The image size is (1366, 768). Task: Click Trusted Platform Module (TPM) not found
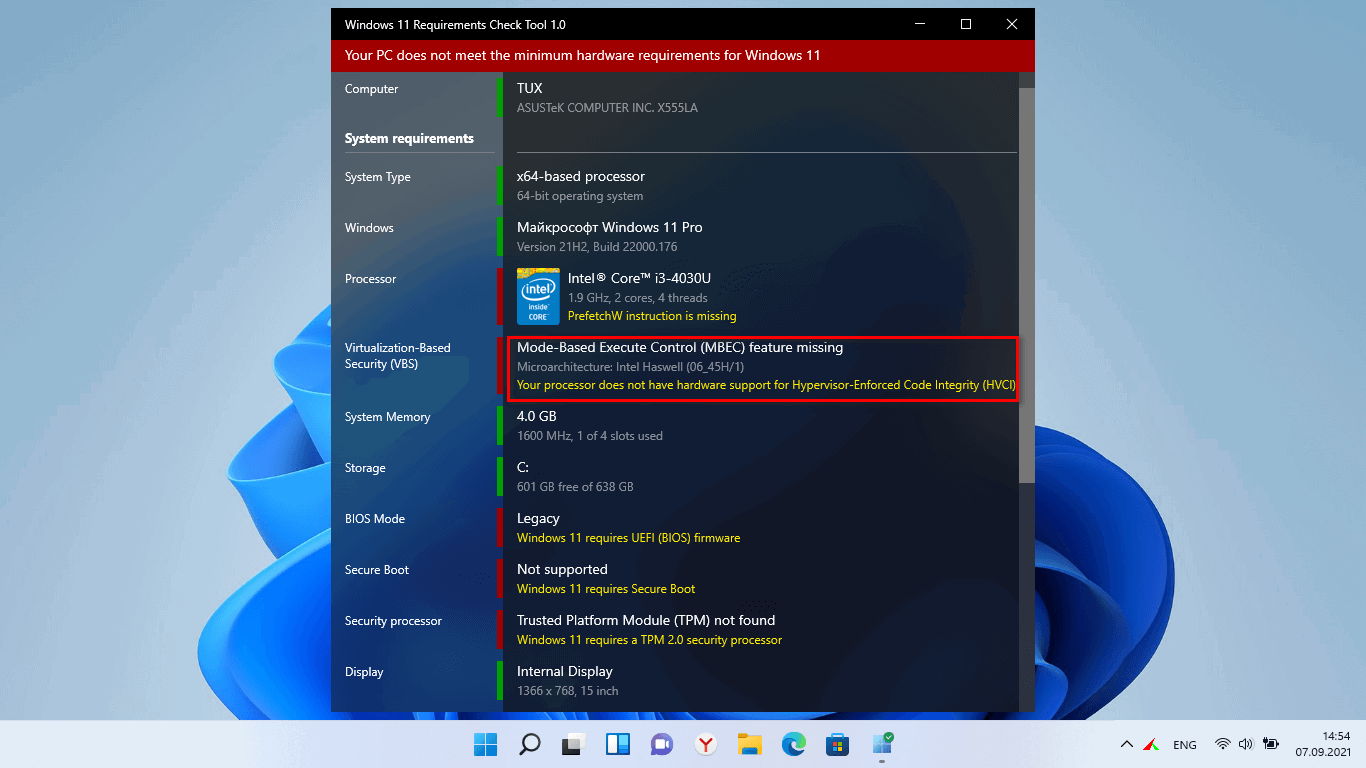pyautogui.click(x=646, y=620)
